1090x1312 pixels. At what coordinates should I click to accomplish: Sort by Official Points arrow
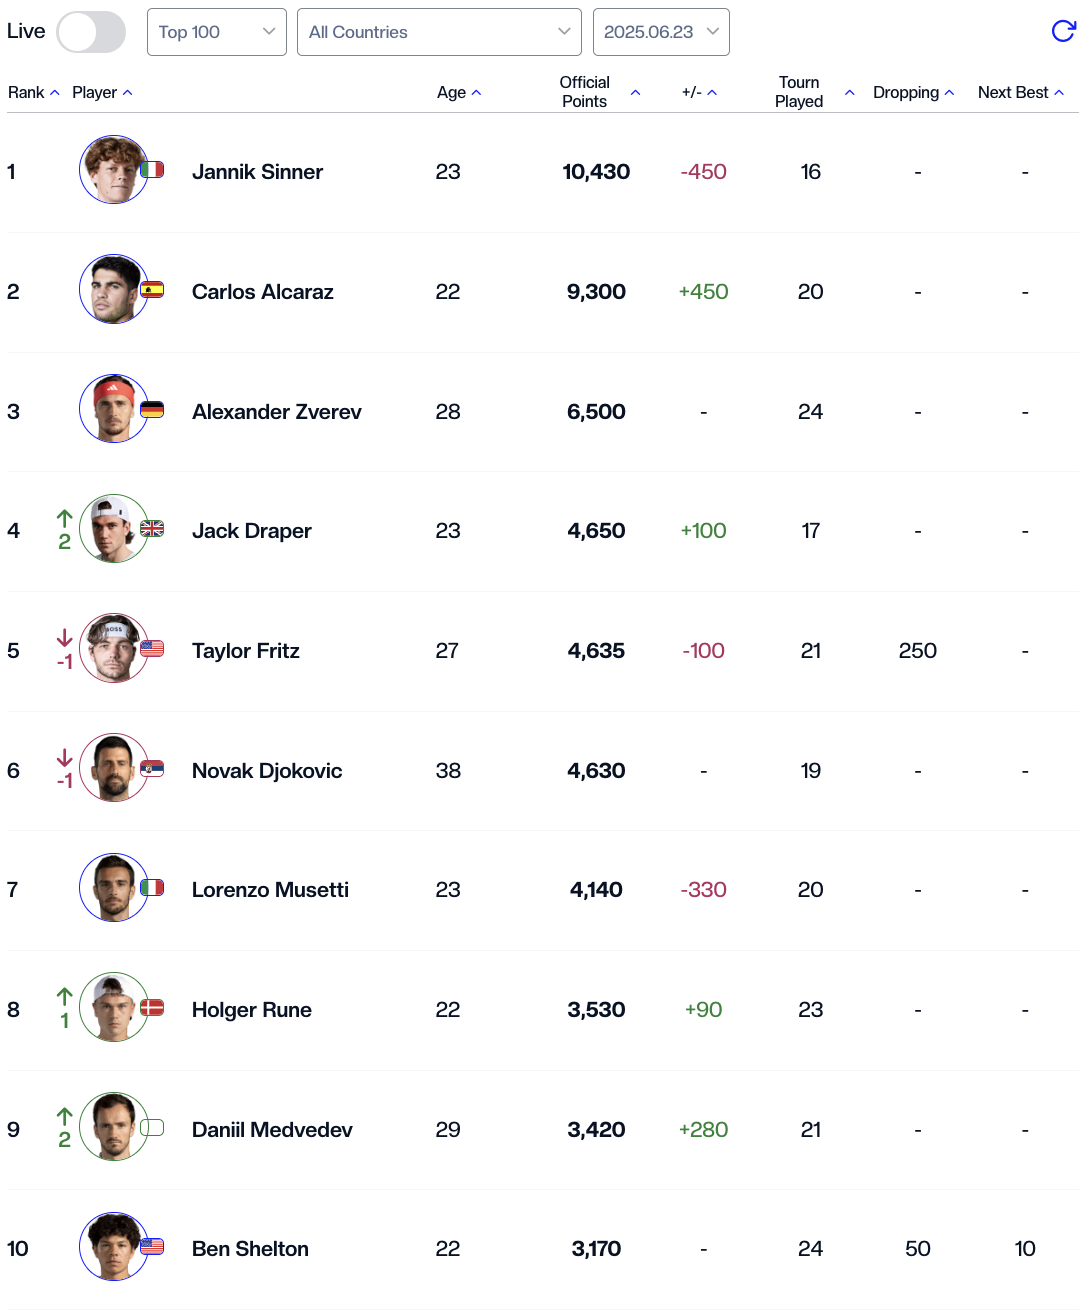tap(635, 93)
